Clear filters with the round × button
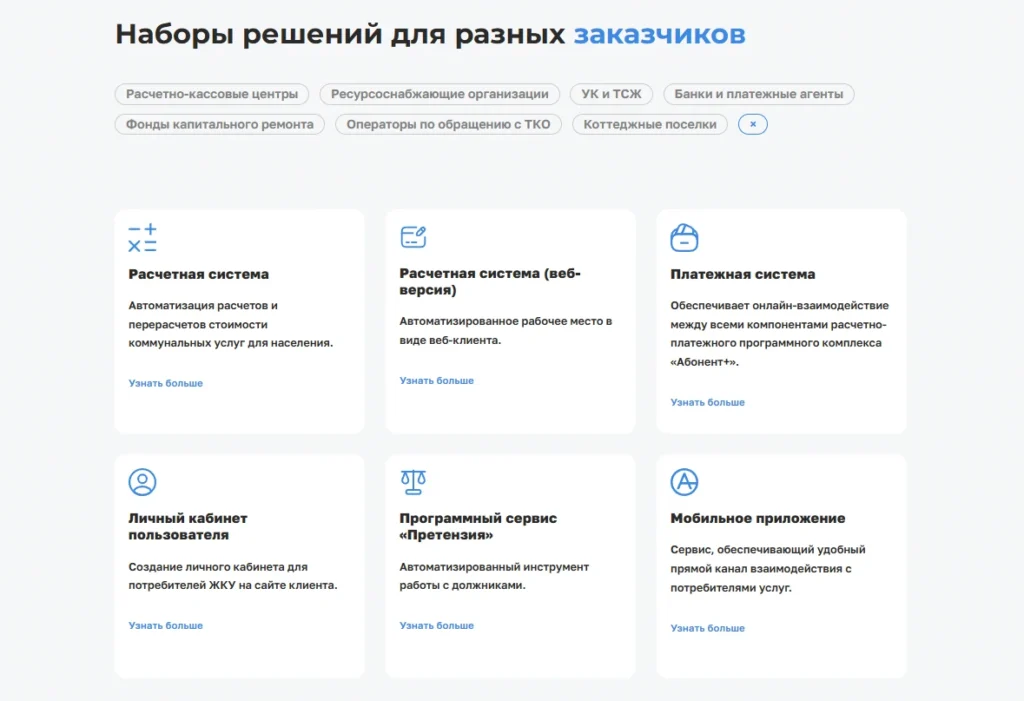Screen dimensions: 1024x701 coord(753,124)
